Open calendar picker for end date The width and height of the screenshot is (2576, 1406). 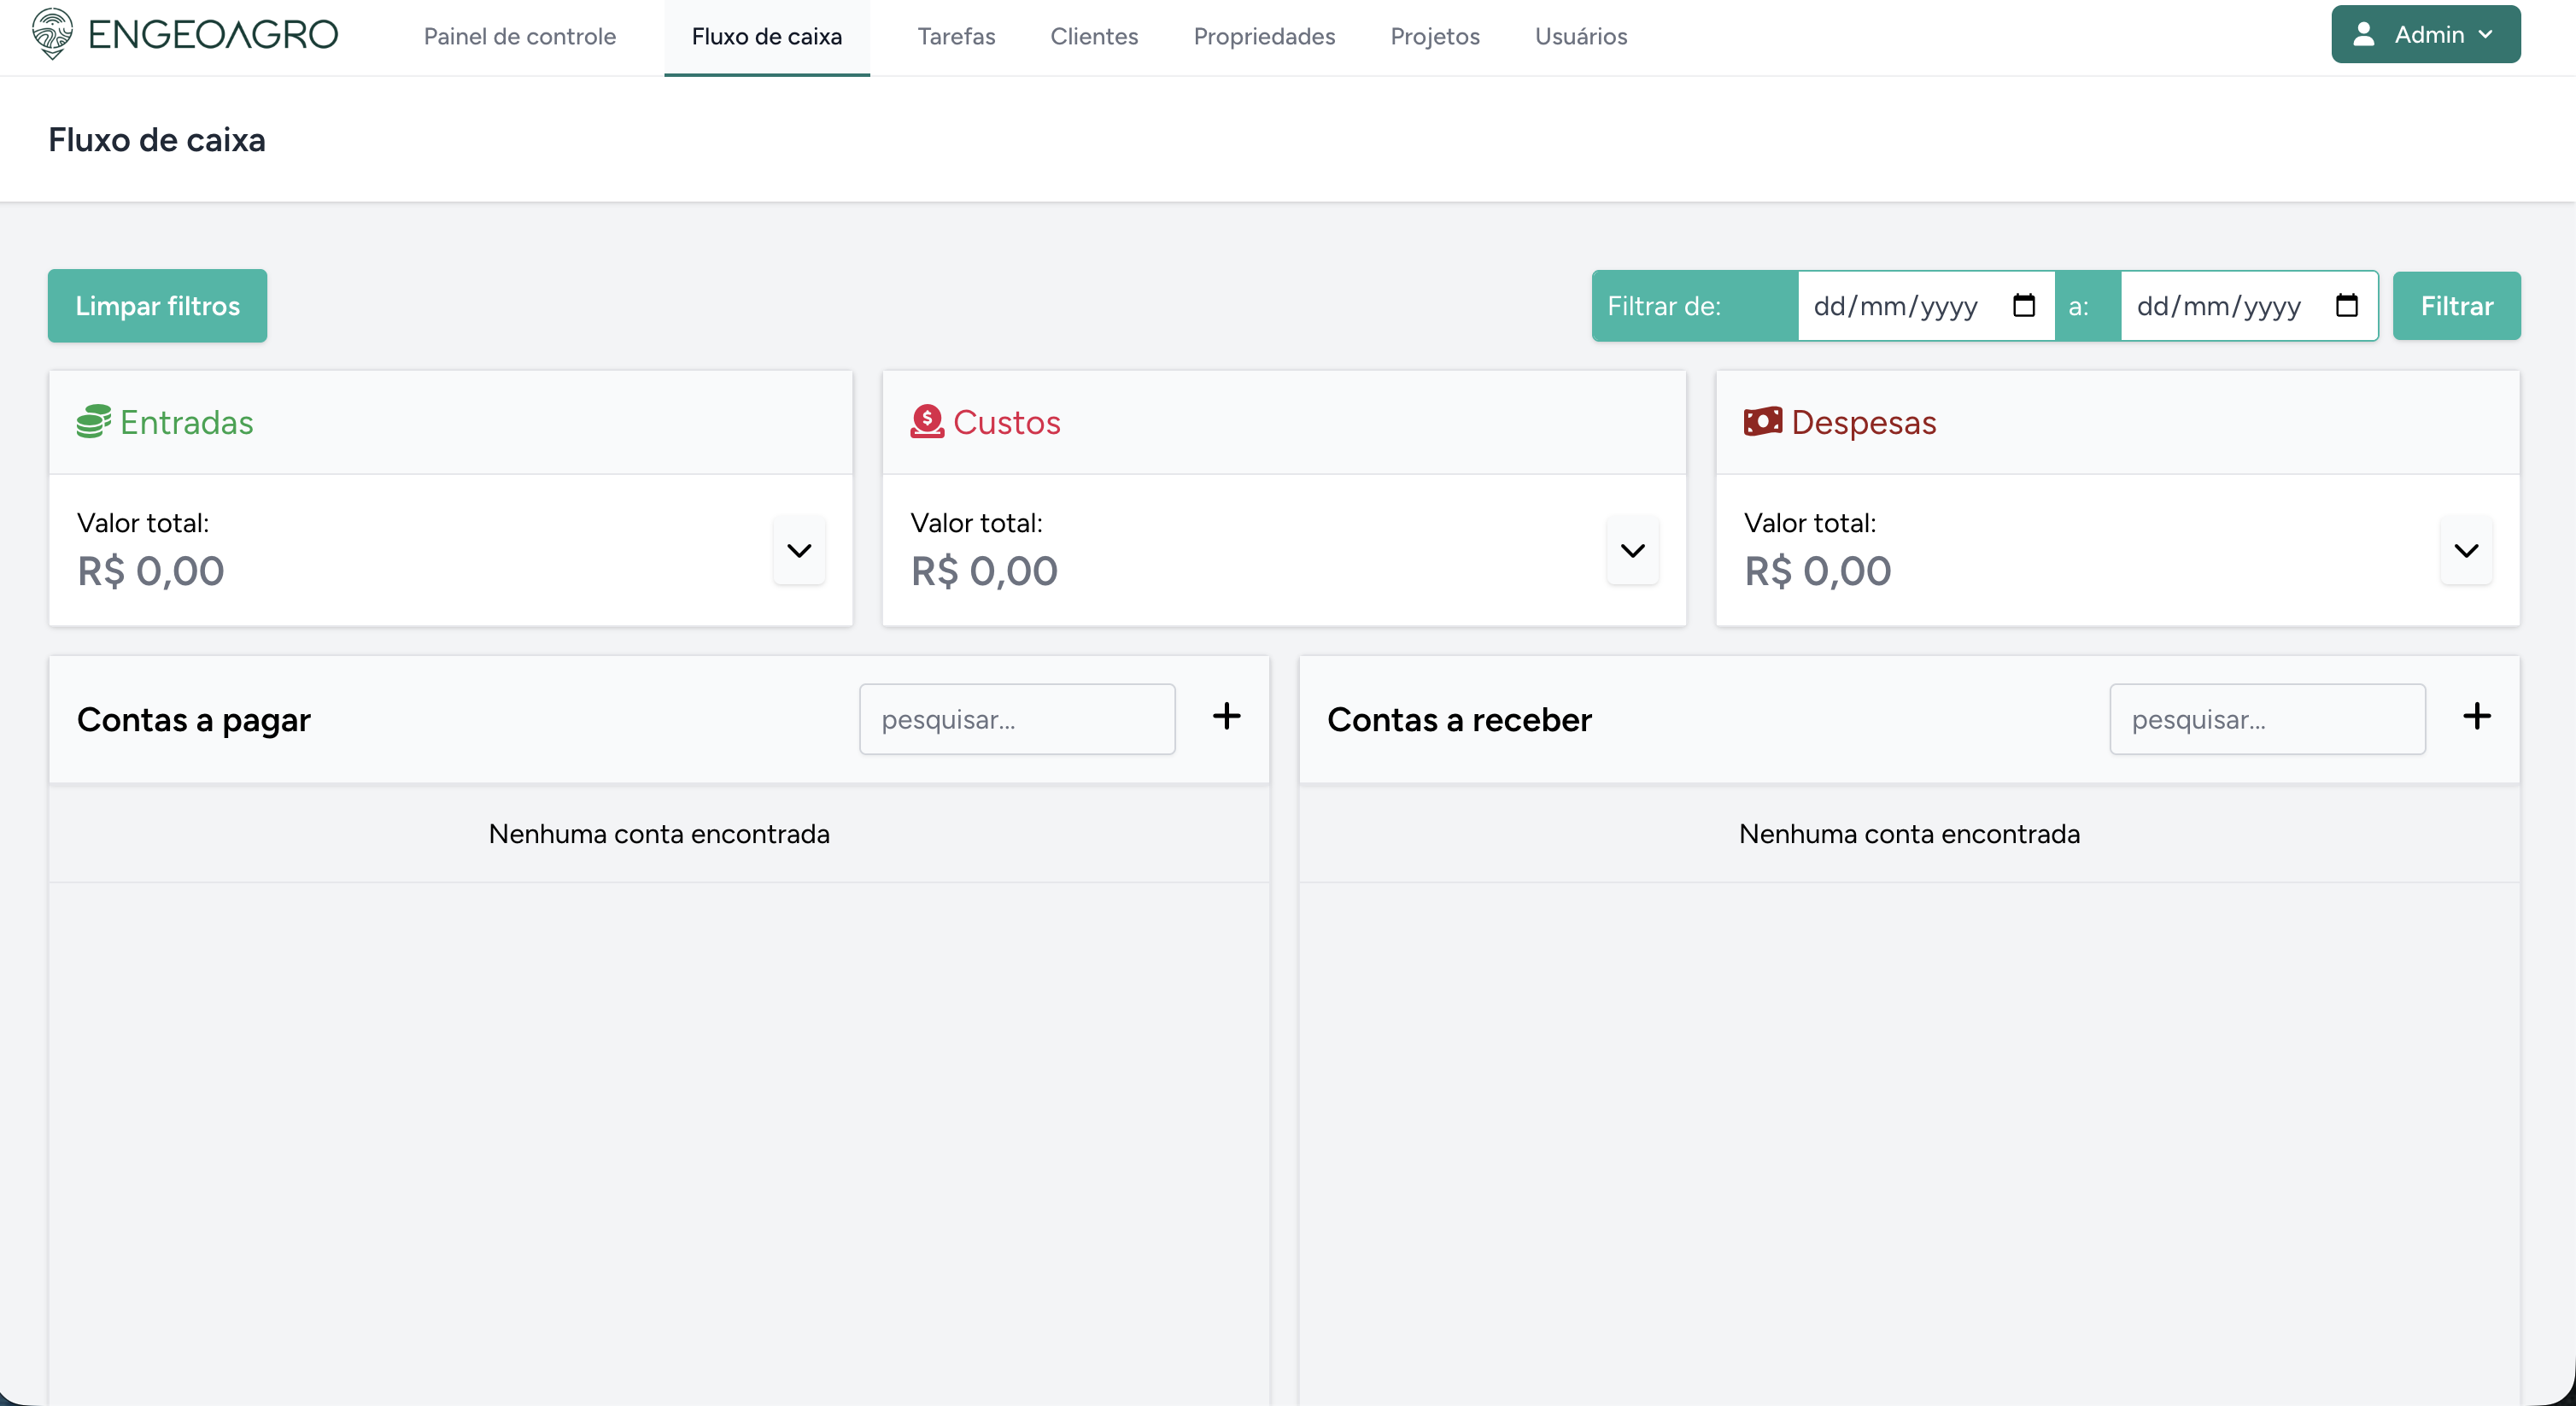pyautogui.click(x=2346, y=305)
